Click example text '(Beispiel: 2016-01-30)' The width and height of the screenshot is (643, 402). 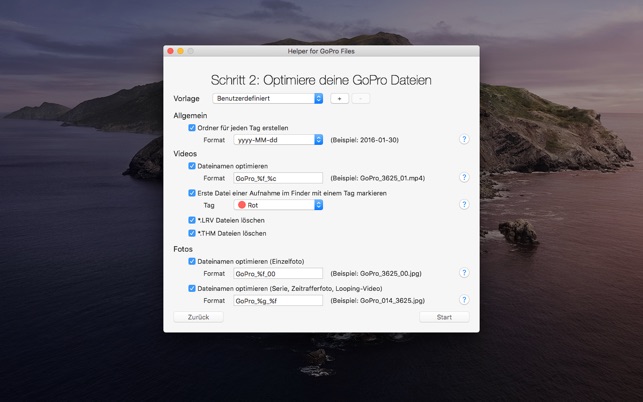coord(365,140)
